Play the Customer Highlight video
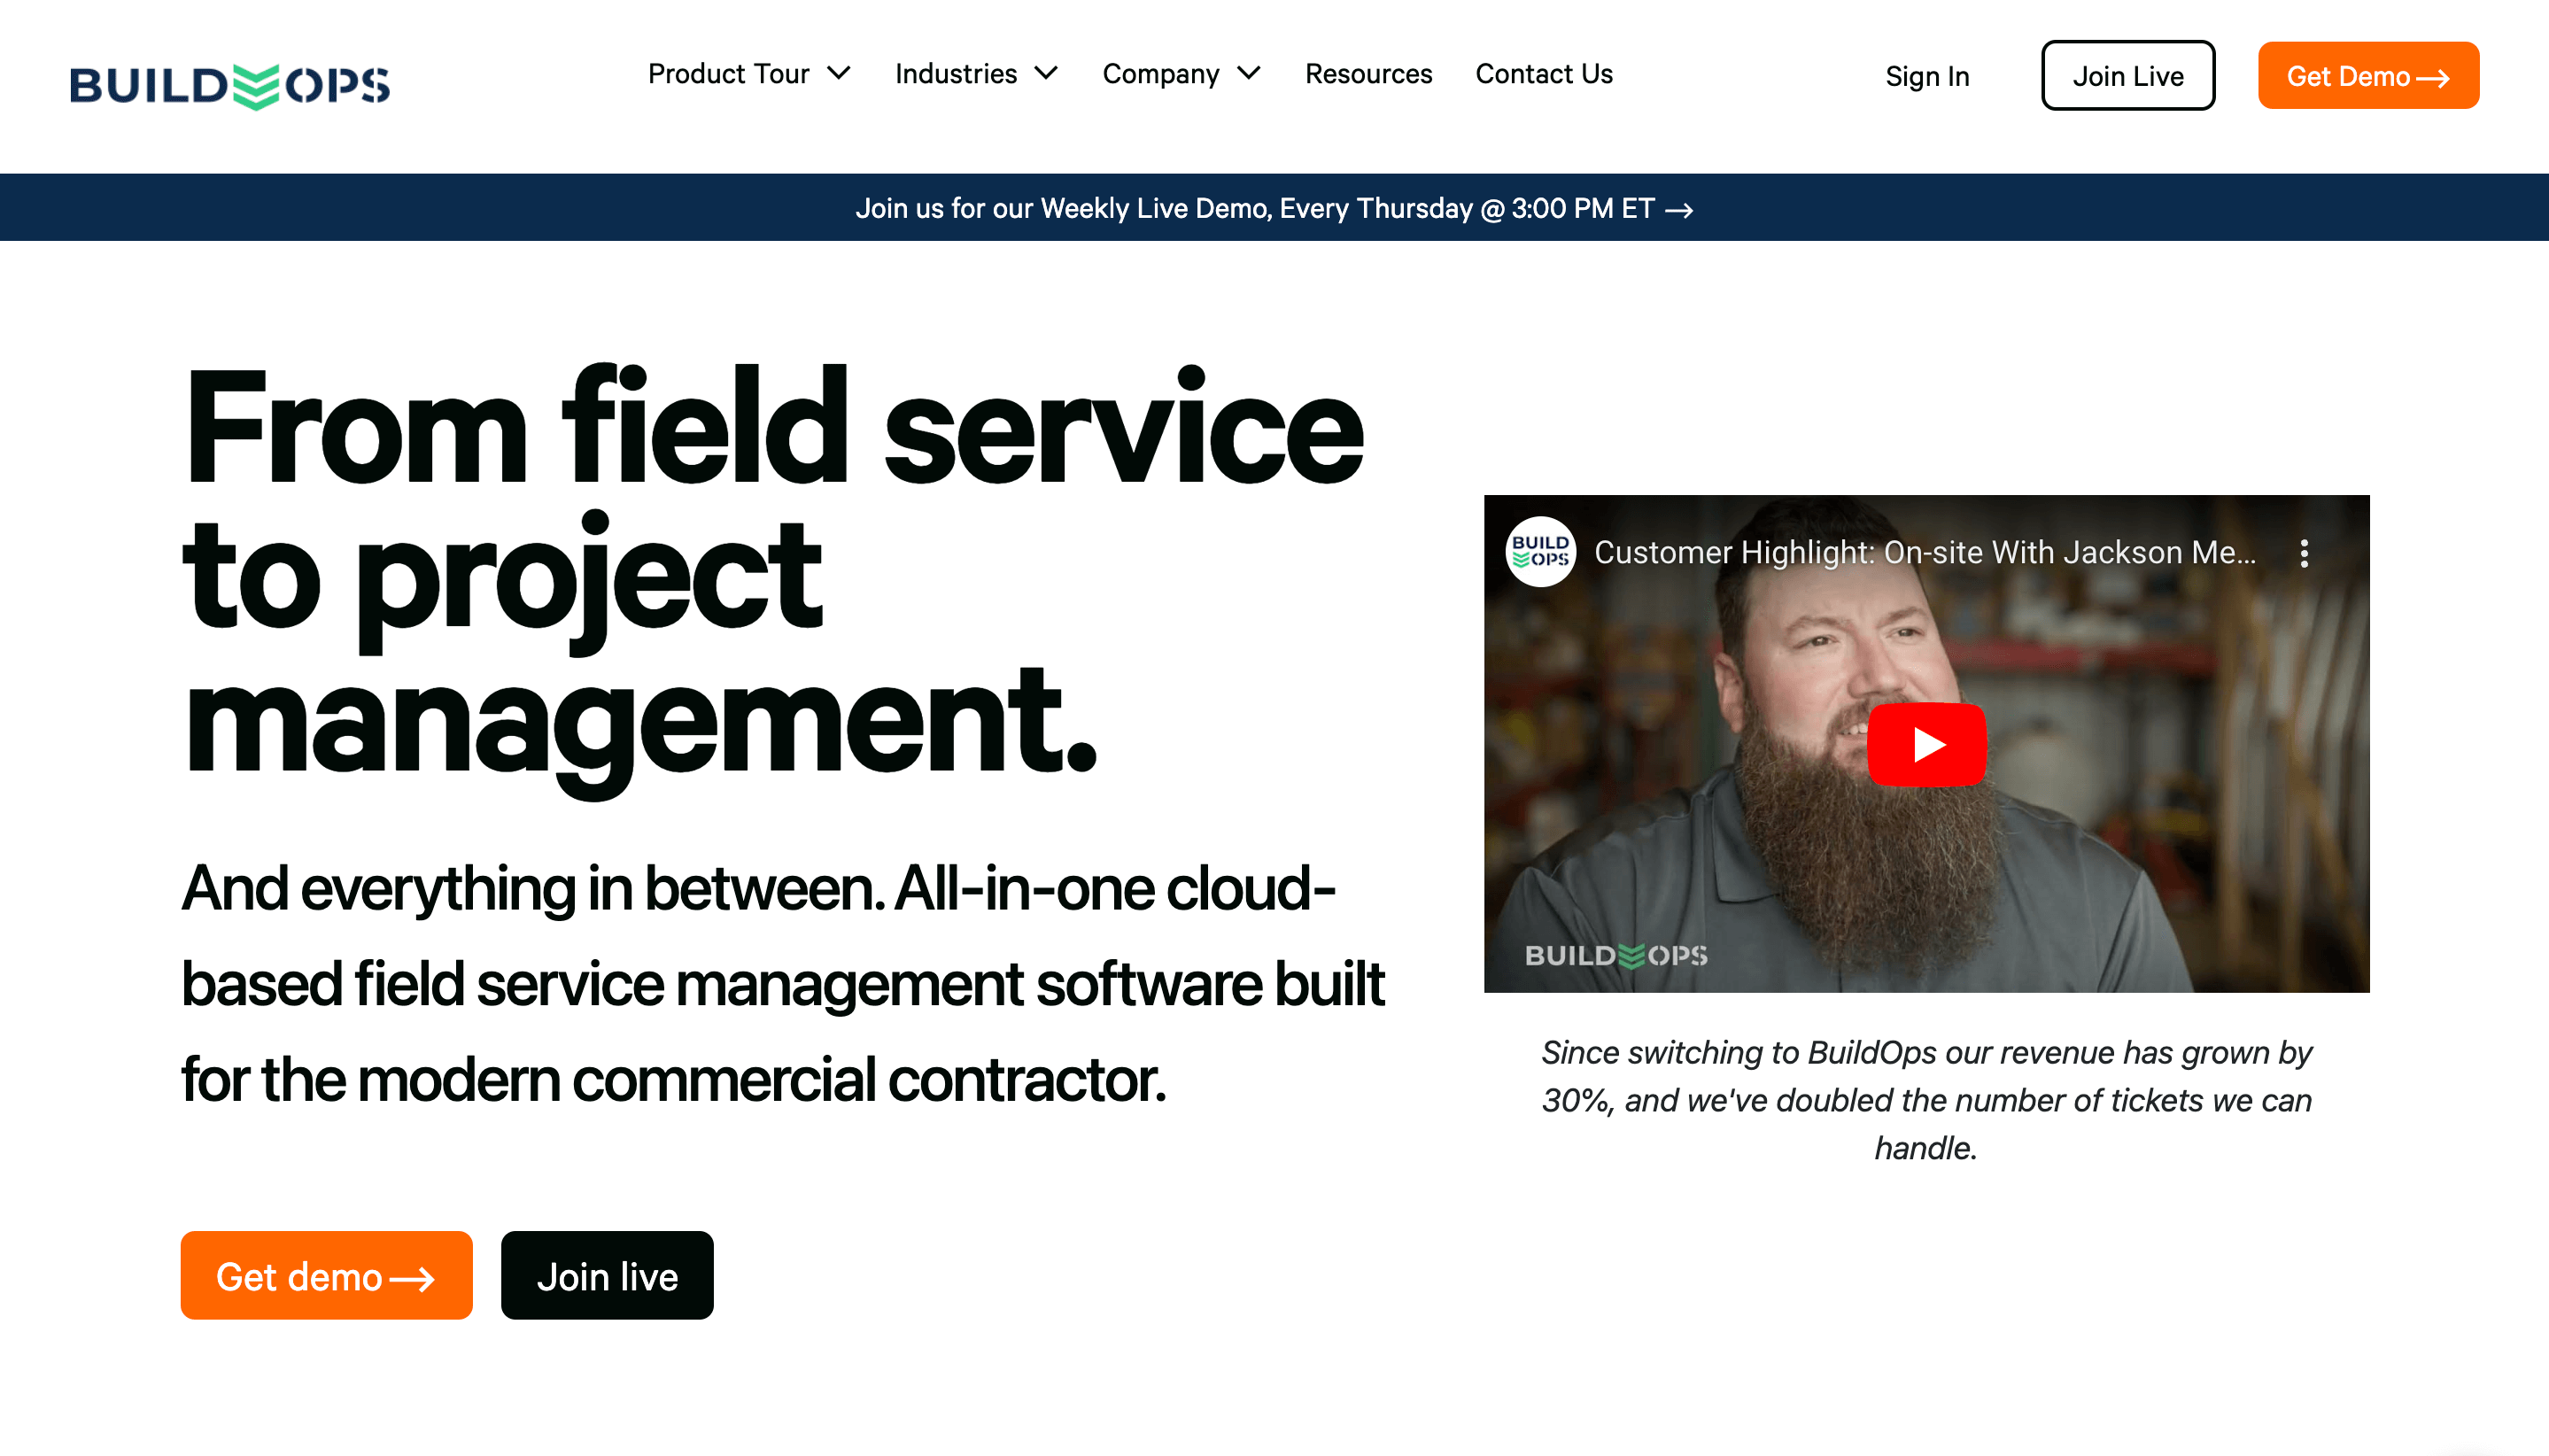This screenshot has height=1456, width=2549. point(1926,742)
